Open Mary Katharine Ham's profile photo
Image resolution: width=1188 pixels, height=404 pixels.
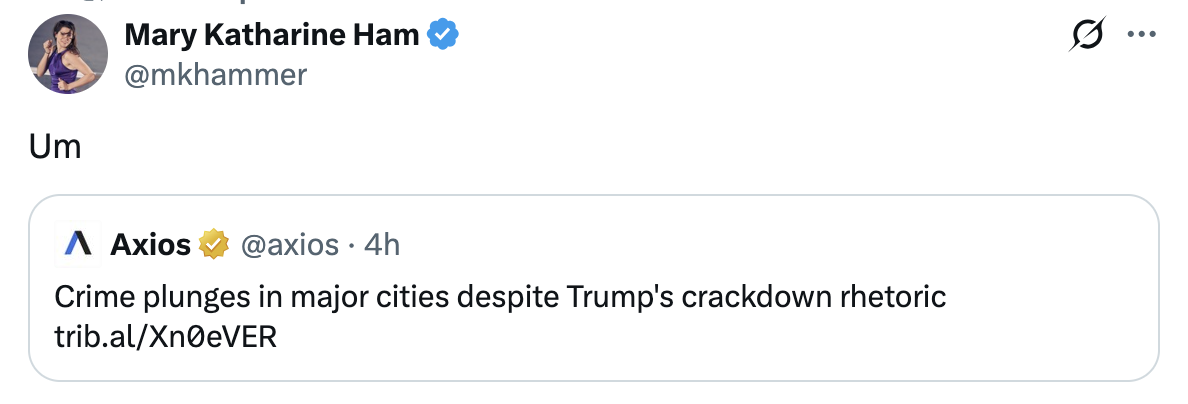68,54
